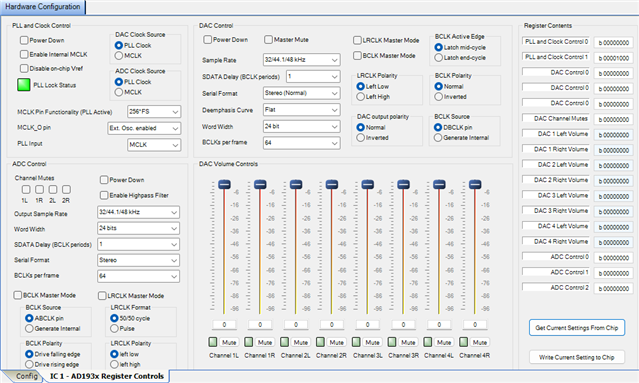Open Deemphasis Curve dropdown

click(x=302, y=110)
